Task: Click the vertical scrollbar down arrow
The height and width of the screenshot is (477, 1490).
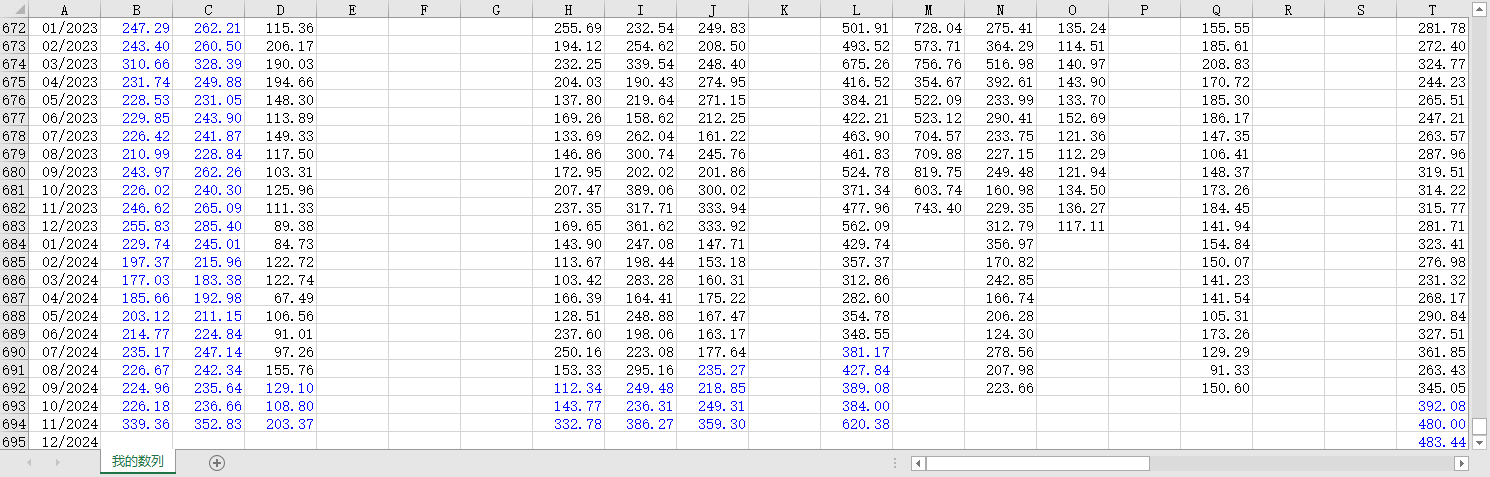Action: pyautogui.click(x=1480, y=442)
